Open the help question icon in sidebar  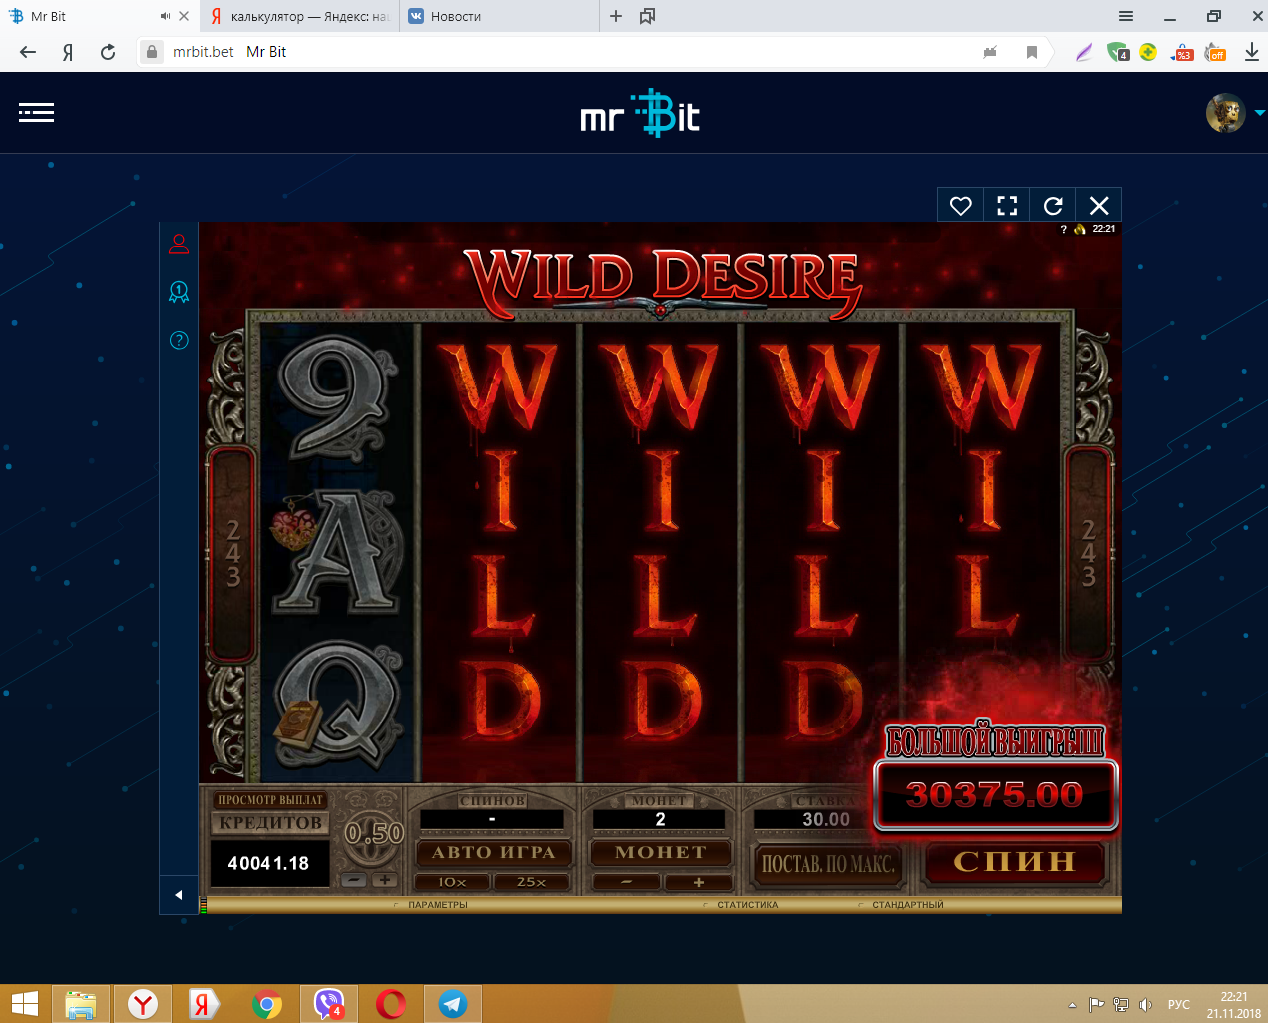coord(179,340)
